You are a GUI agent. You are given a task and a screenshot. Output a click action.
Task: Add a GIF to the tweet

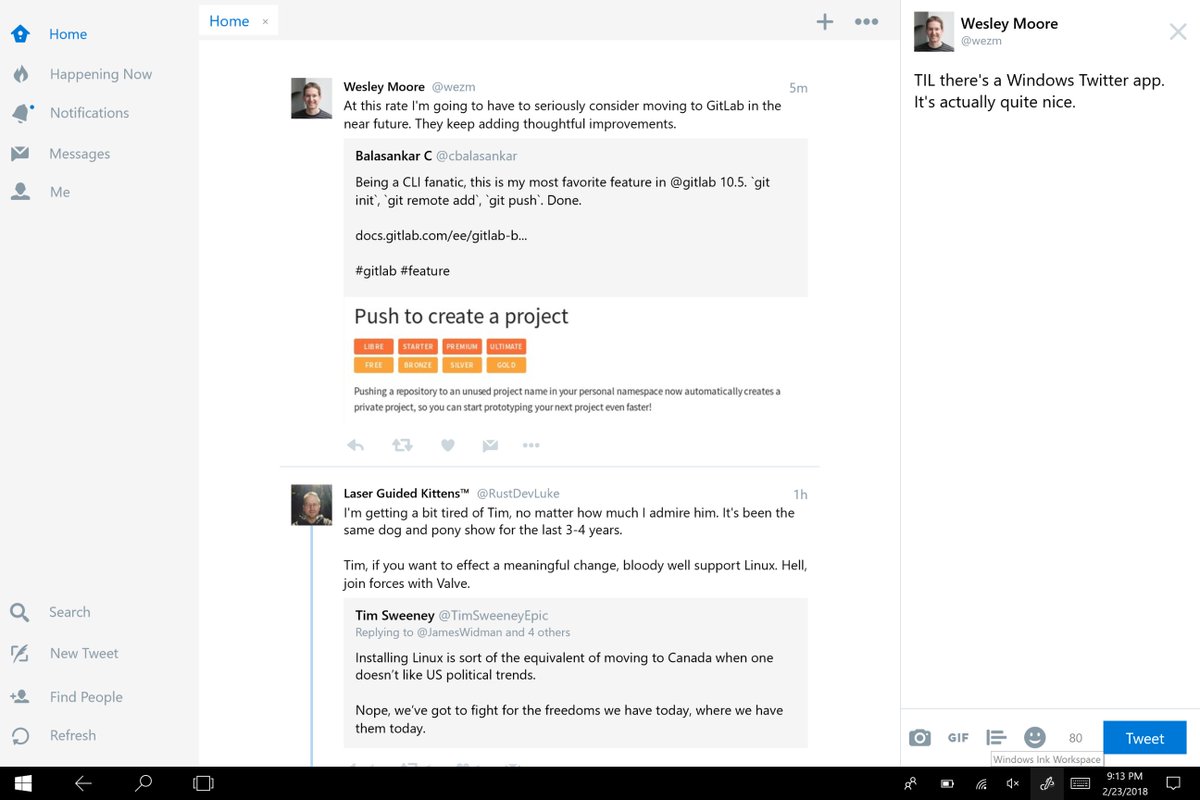(958, 738)
